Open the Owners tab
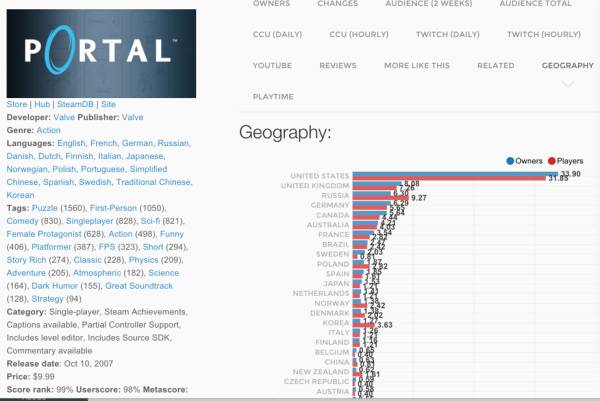Image resolution: width=600 pixels, height=401 pixels. [x=272, y=4]
